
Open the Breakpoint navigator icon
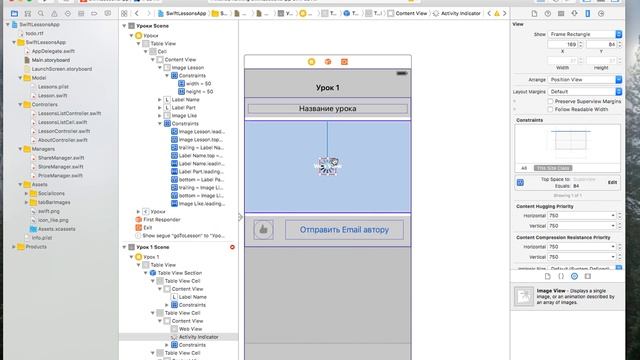[x=94, y=13]
